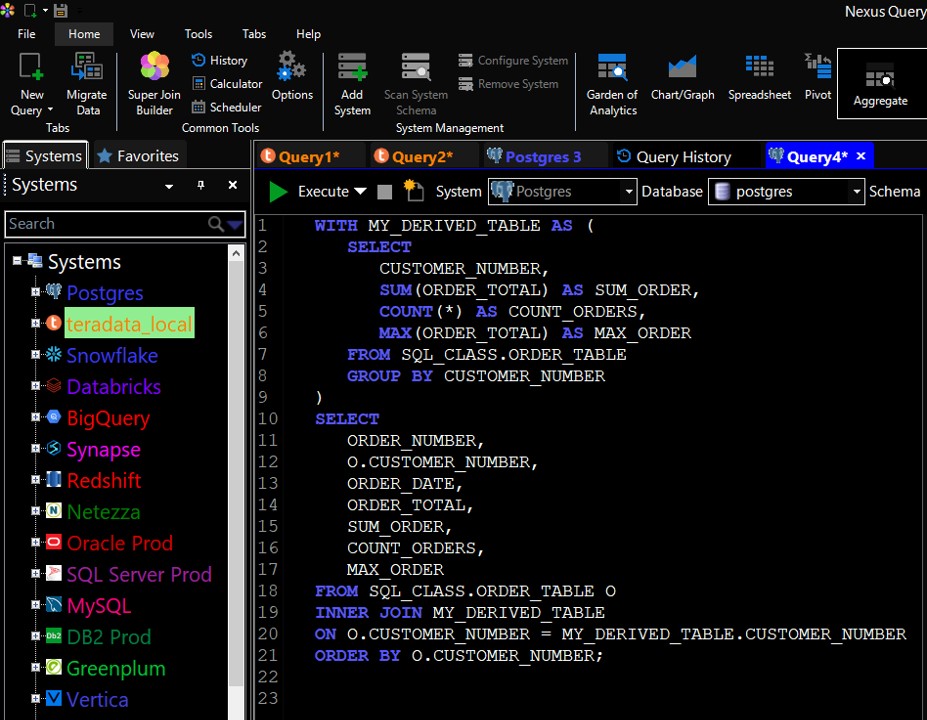
Task: Open the Scheduler tool
Action: pyautogui.click(x=226, y=107)
